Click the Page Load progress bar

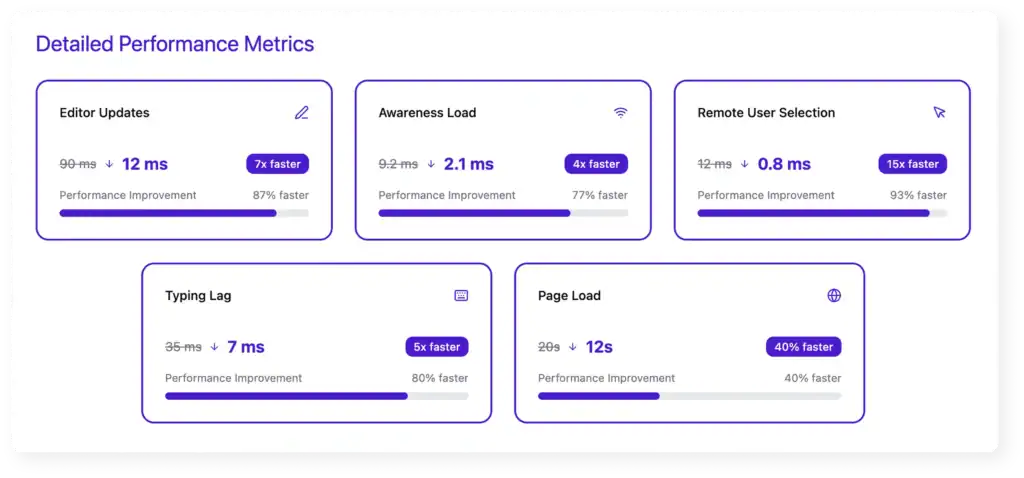pos(689,396)
